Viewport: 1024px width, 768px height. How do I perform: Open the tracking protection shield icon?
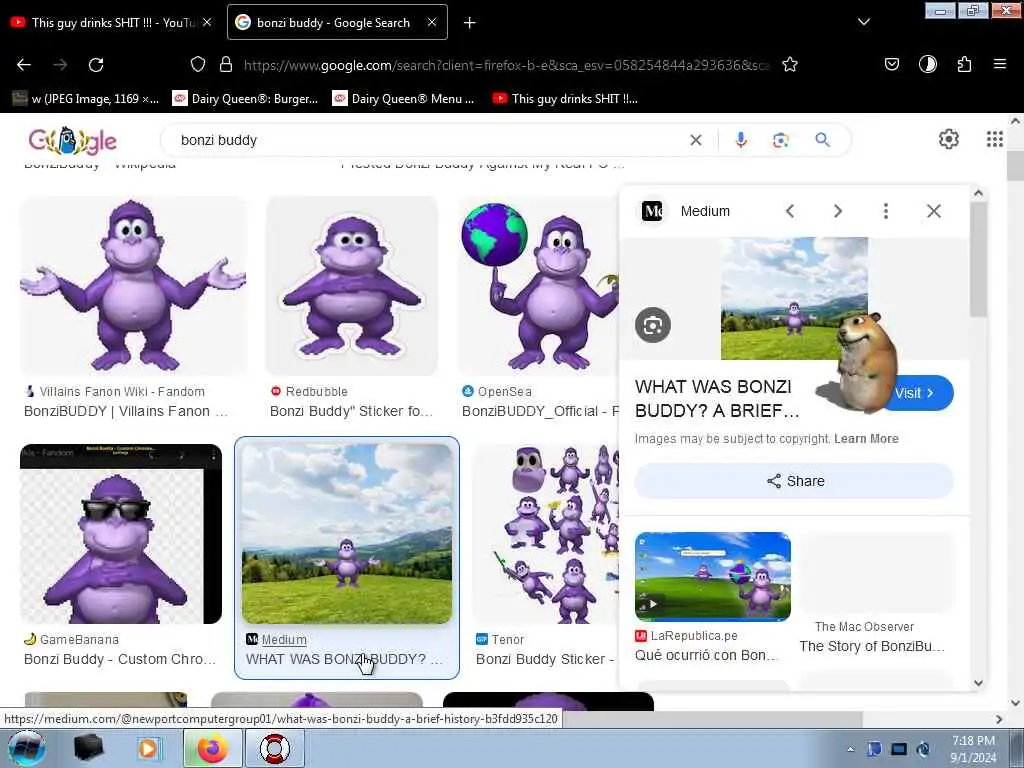tap(198, 64)
